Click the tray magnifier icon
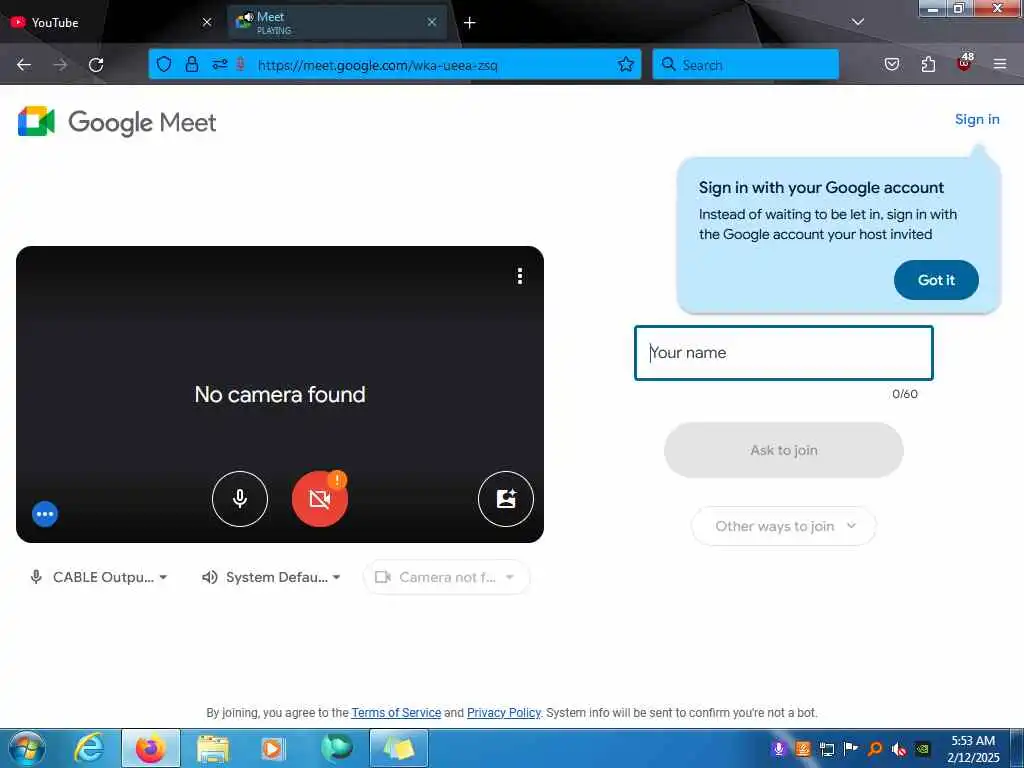Viewport: 1024px width, 768px height. point(875,749)
